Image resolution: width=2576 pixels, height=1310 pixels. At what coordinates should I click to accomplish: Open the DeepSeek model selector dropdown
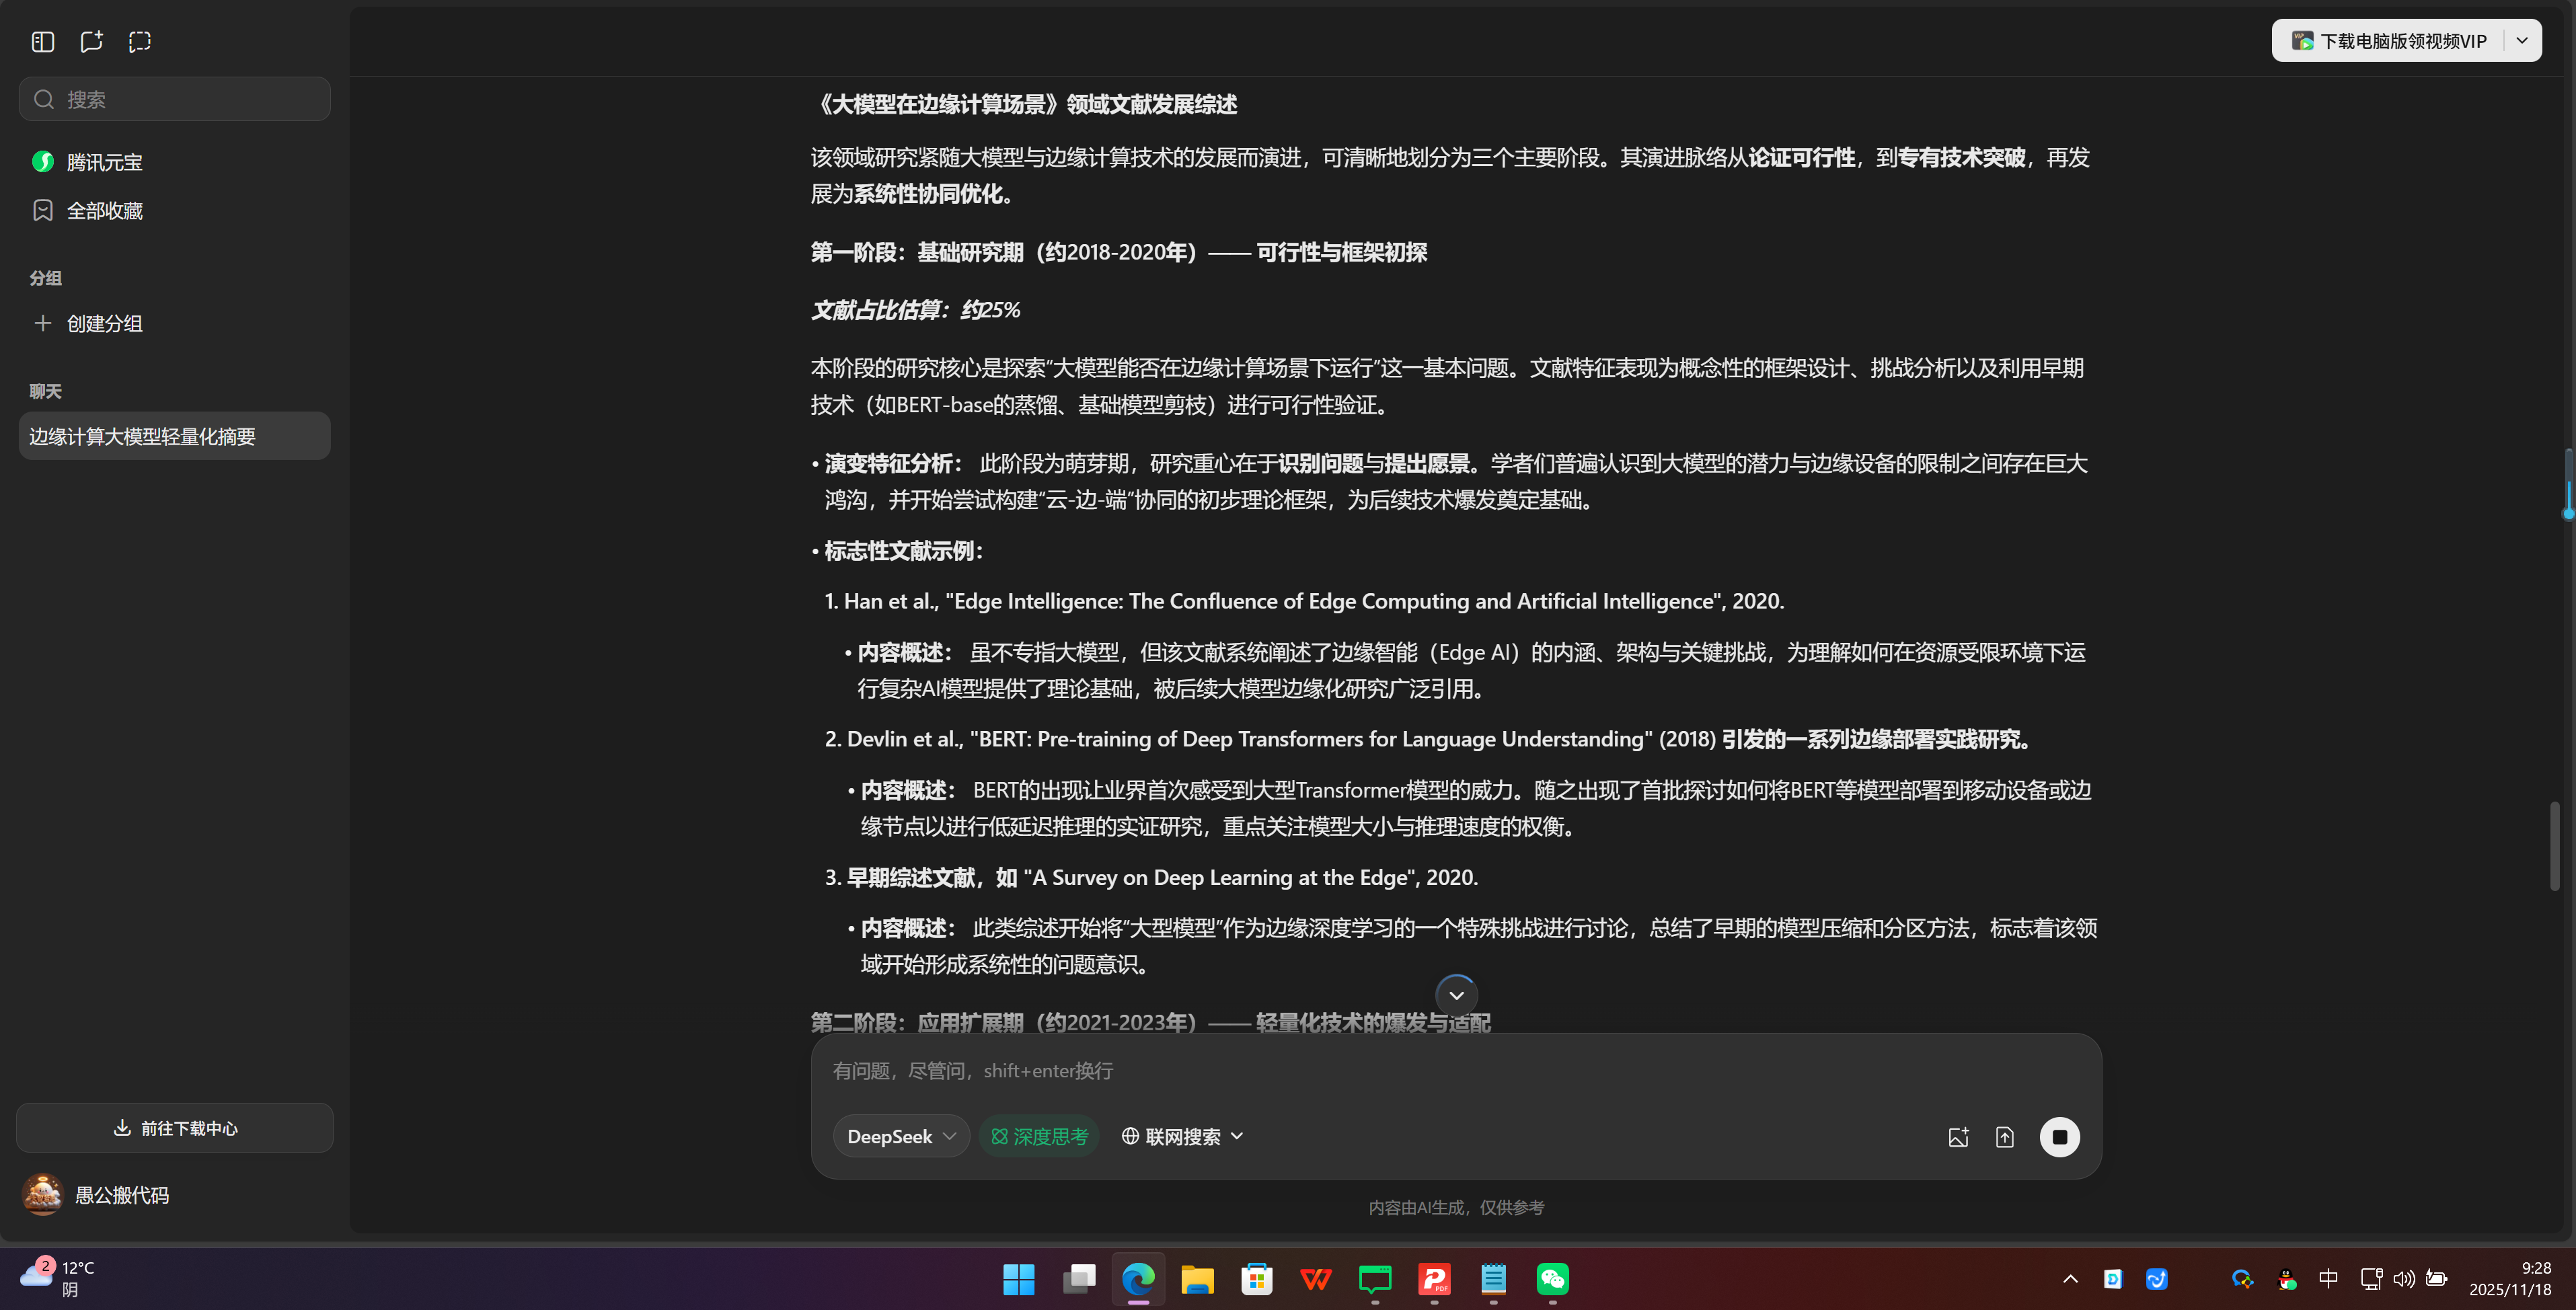pyautogui.click(x=899, y=1136)
